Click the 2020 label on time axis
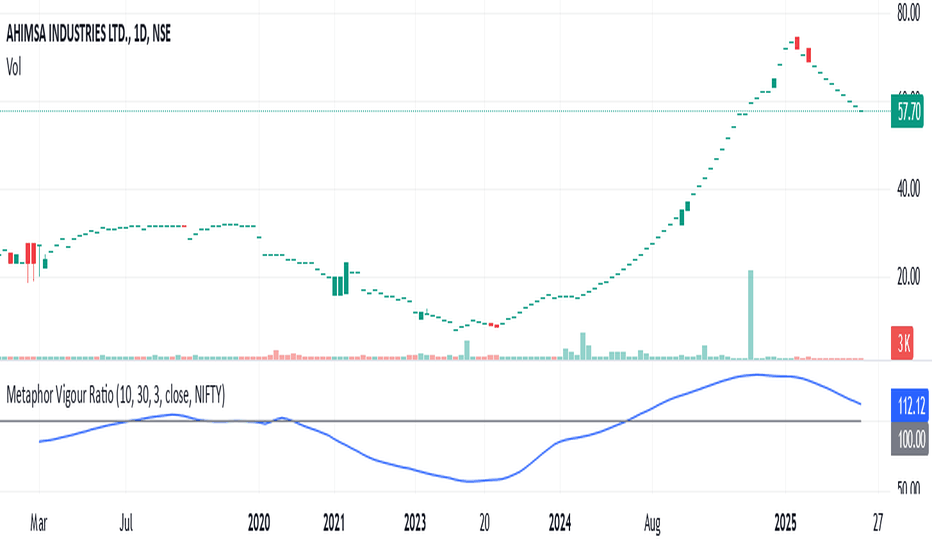The image size is (932, 550). pos(259,523)
